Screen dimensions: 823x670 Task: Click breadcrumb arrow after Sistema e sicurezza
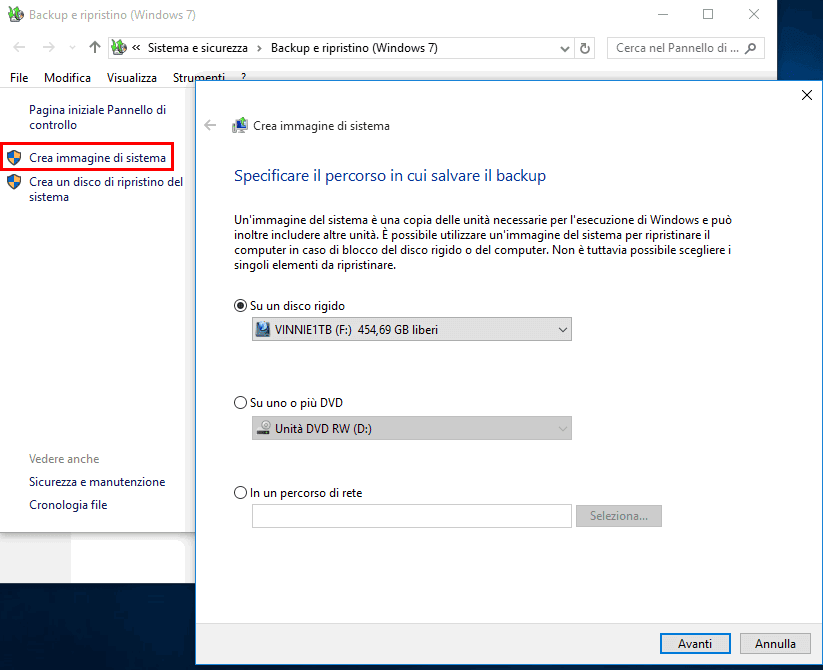coord(259,48)
